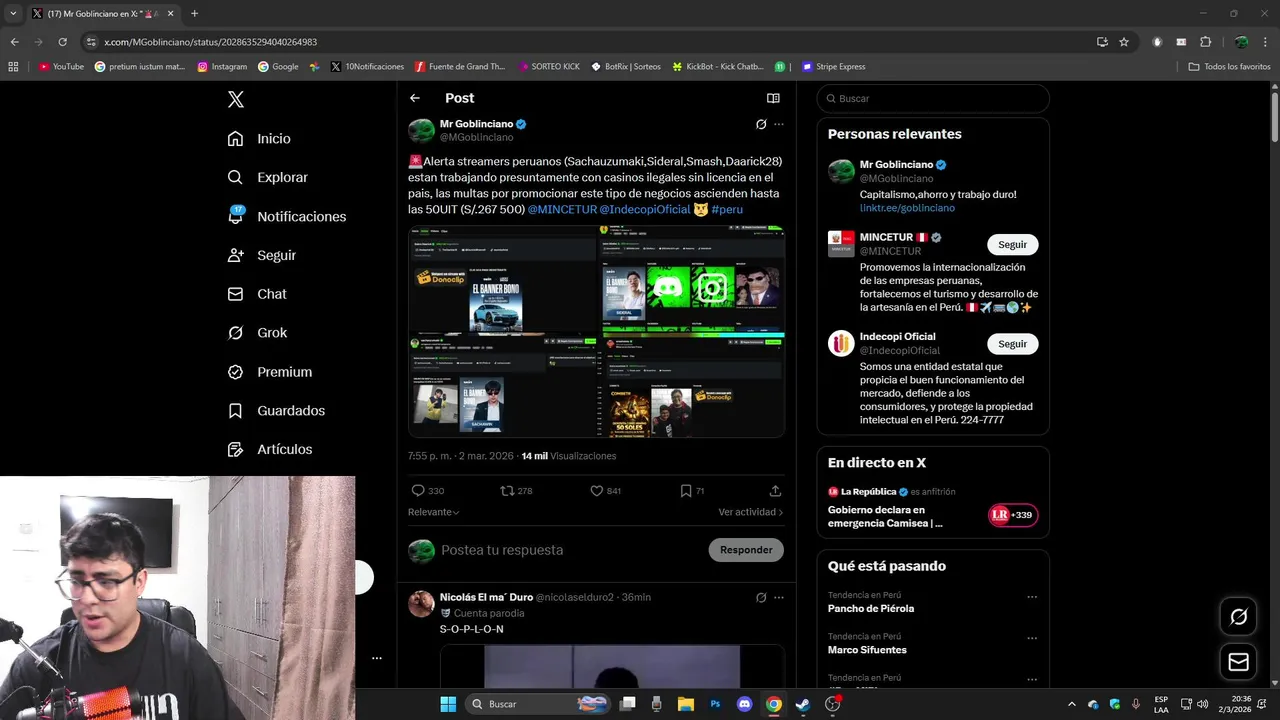Reload the page in Chrome
Screen dimensions: 1280x720
62,42
